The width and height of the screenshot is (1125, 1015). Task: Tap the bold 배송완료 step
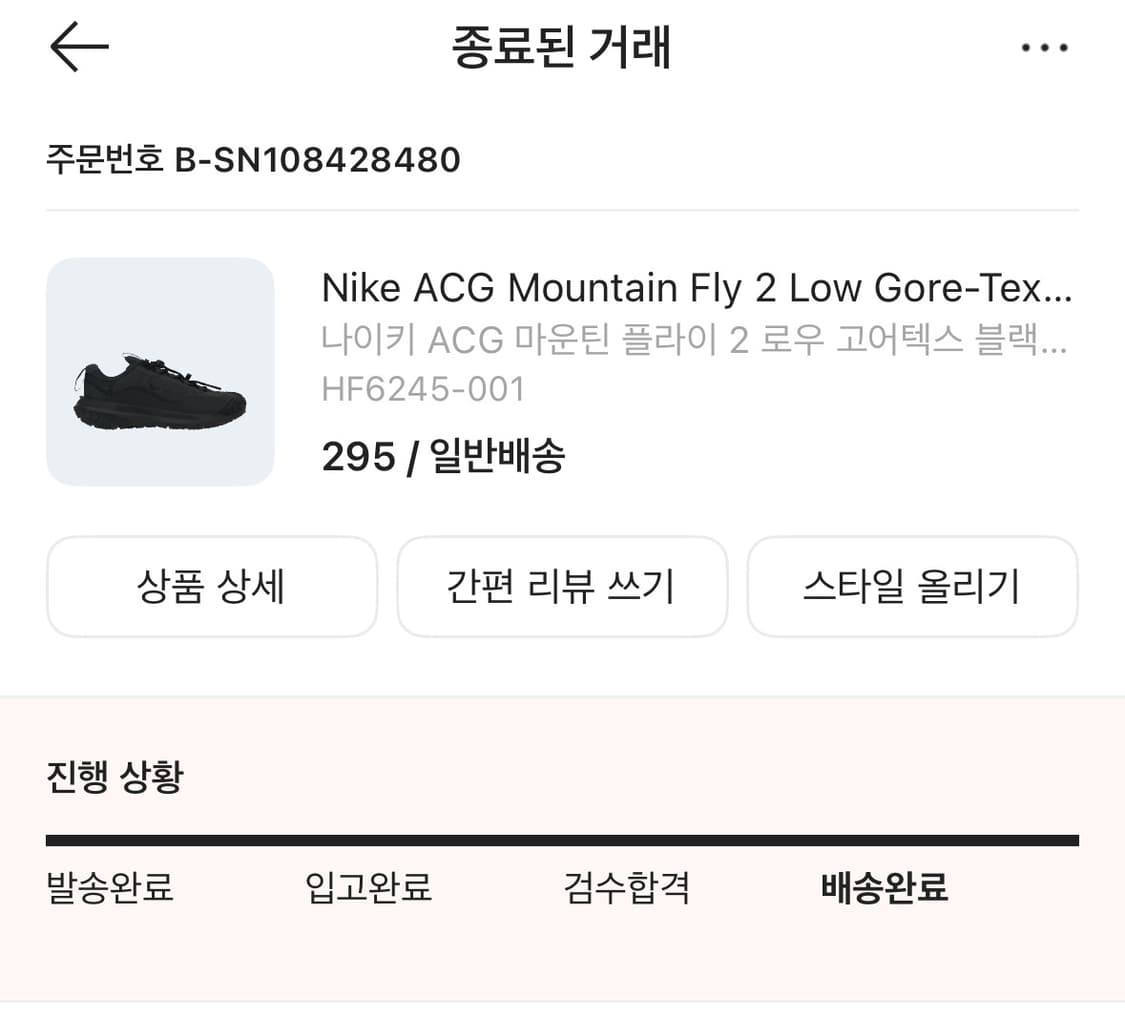tap(884, 887)
